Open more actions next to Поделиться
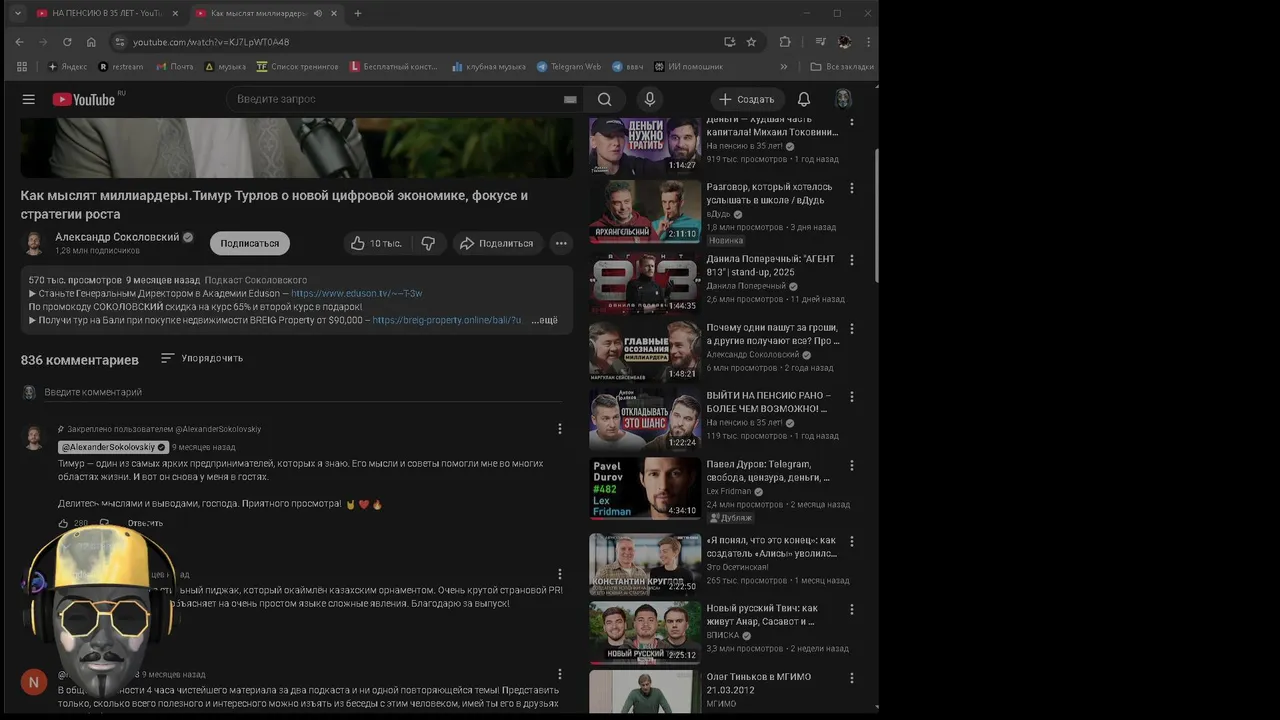This screenshot has width=1280, height=720. coord(561,243)
